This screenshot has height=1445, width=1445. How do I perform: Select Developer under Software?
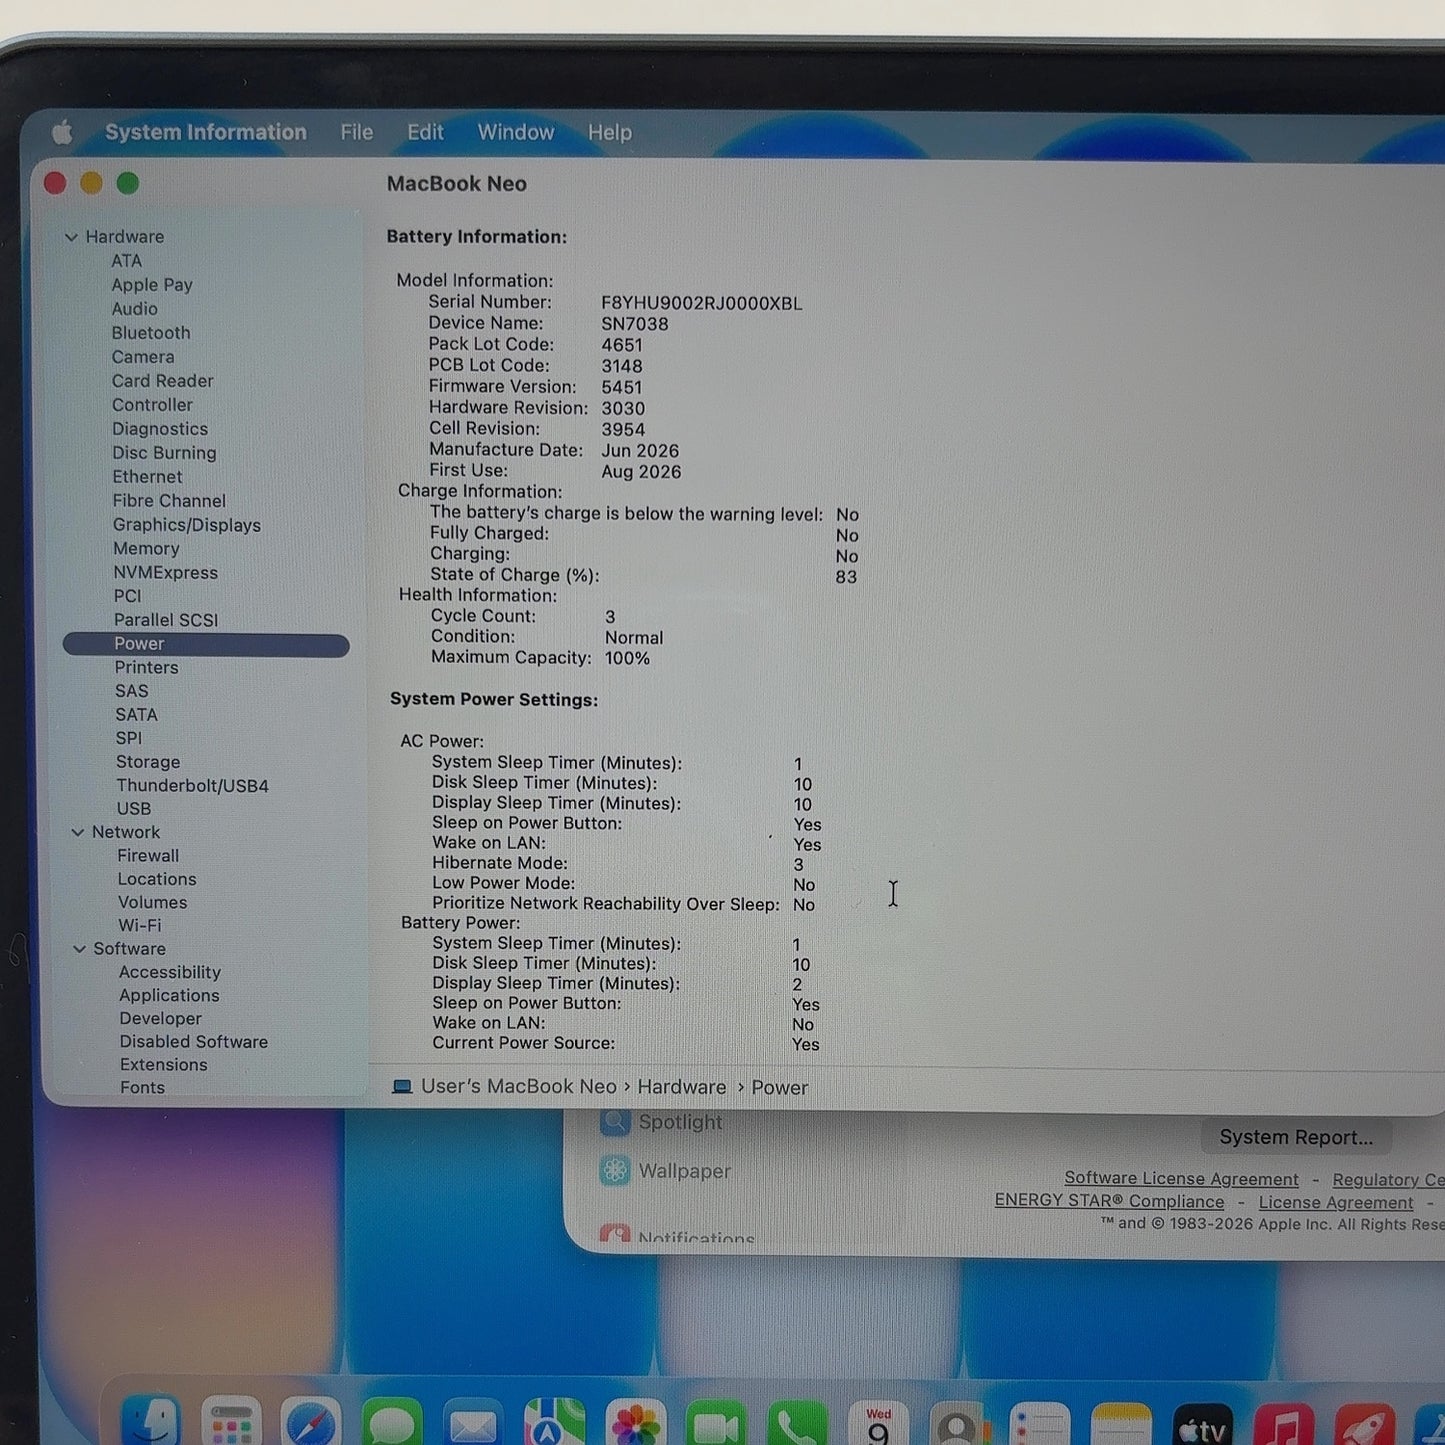pos(161,1018)
